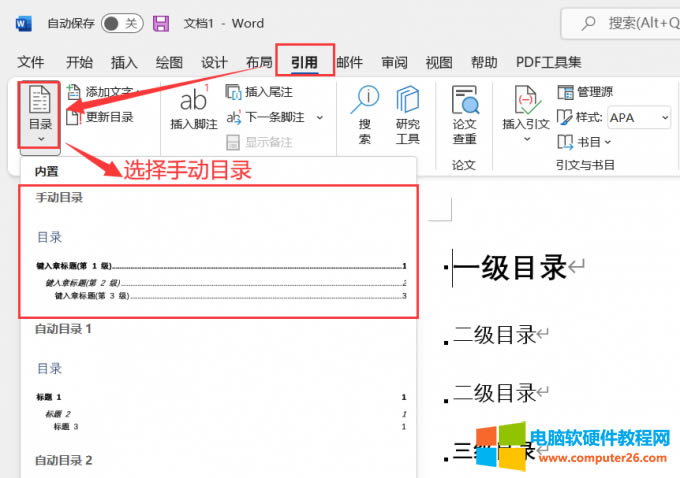Viewport: 680px width, 478px height.
Task: Open 研究工具 researcher tool
Action: pos(407,113)
